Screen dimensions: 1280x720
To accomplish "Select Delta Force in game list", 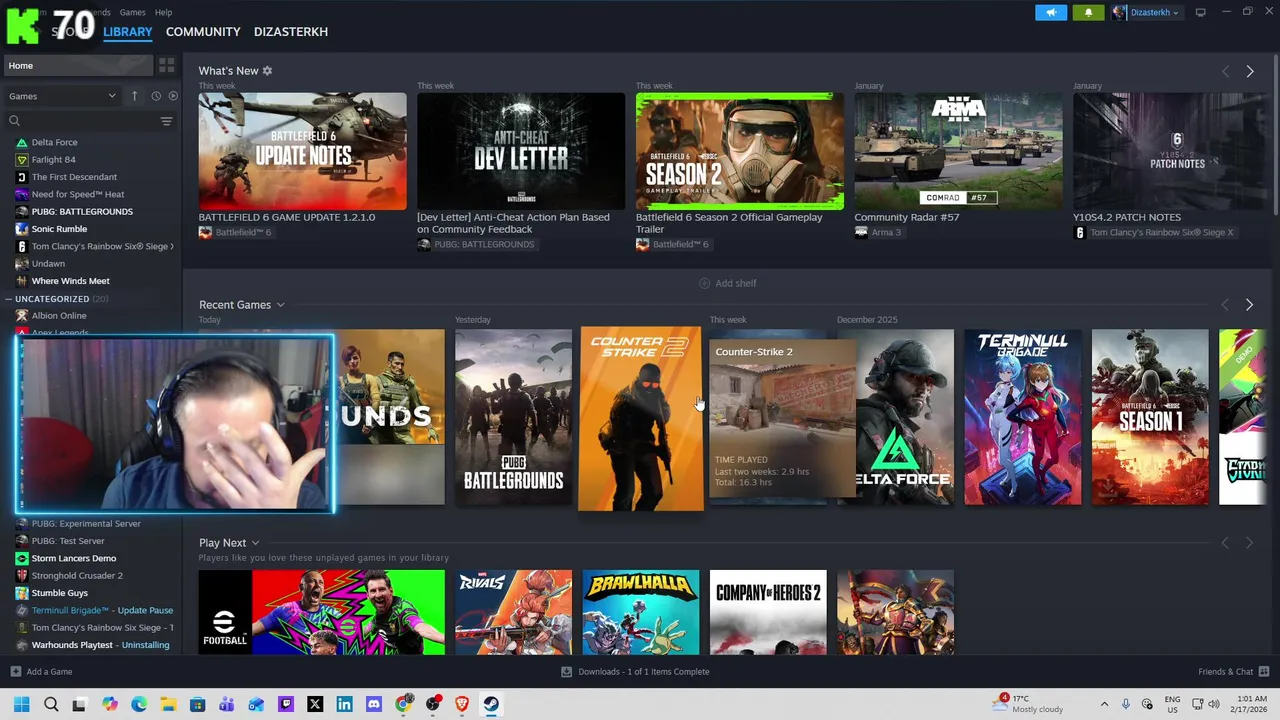I will pos(54,142).
